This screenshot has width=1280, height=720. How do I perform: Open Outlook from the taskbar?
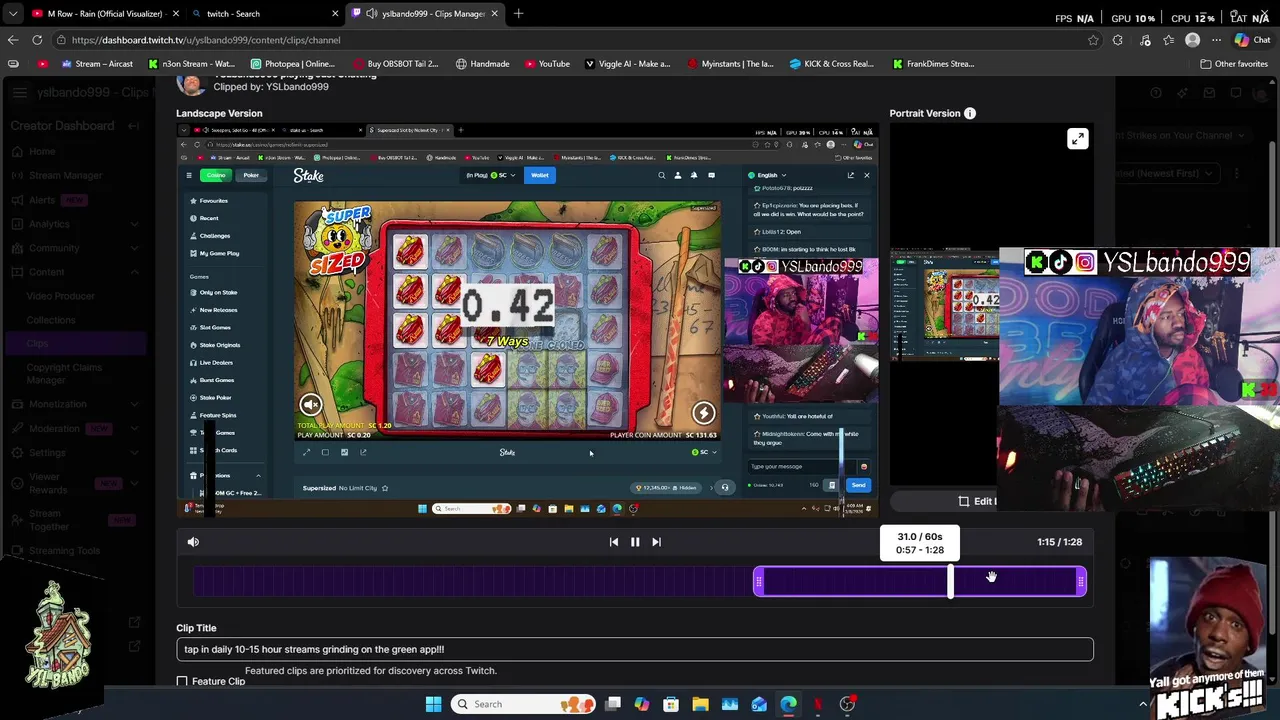point(759,704)
